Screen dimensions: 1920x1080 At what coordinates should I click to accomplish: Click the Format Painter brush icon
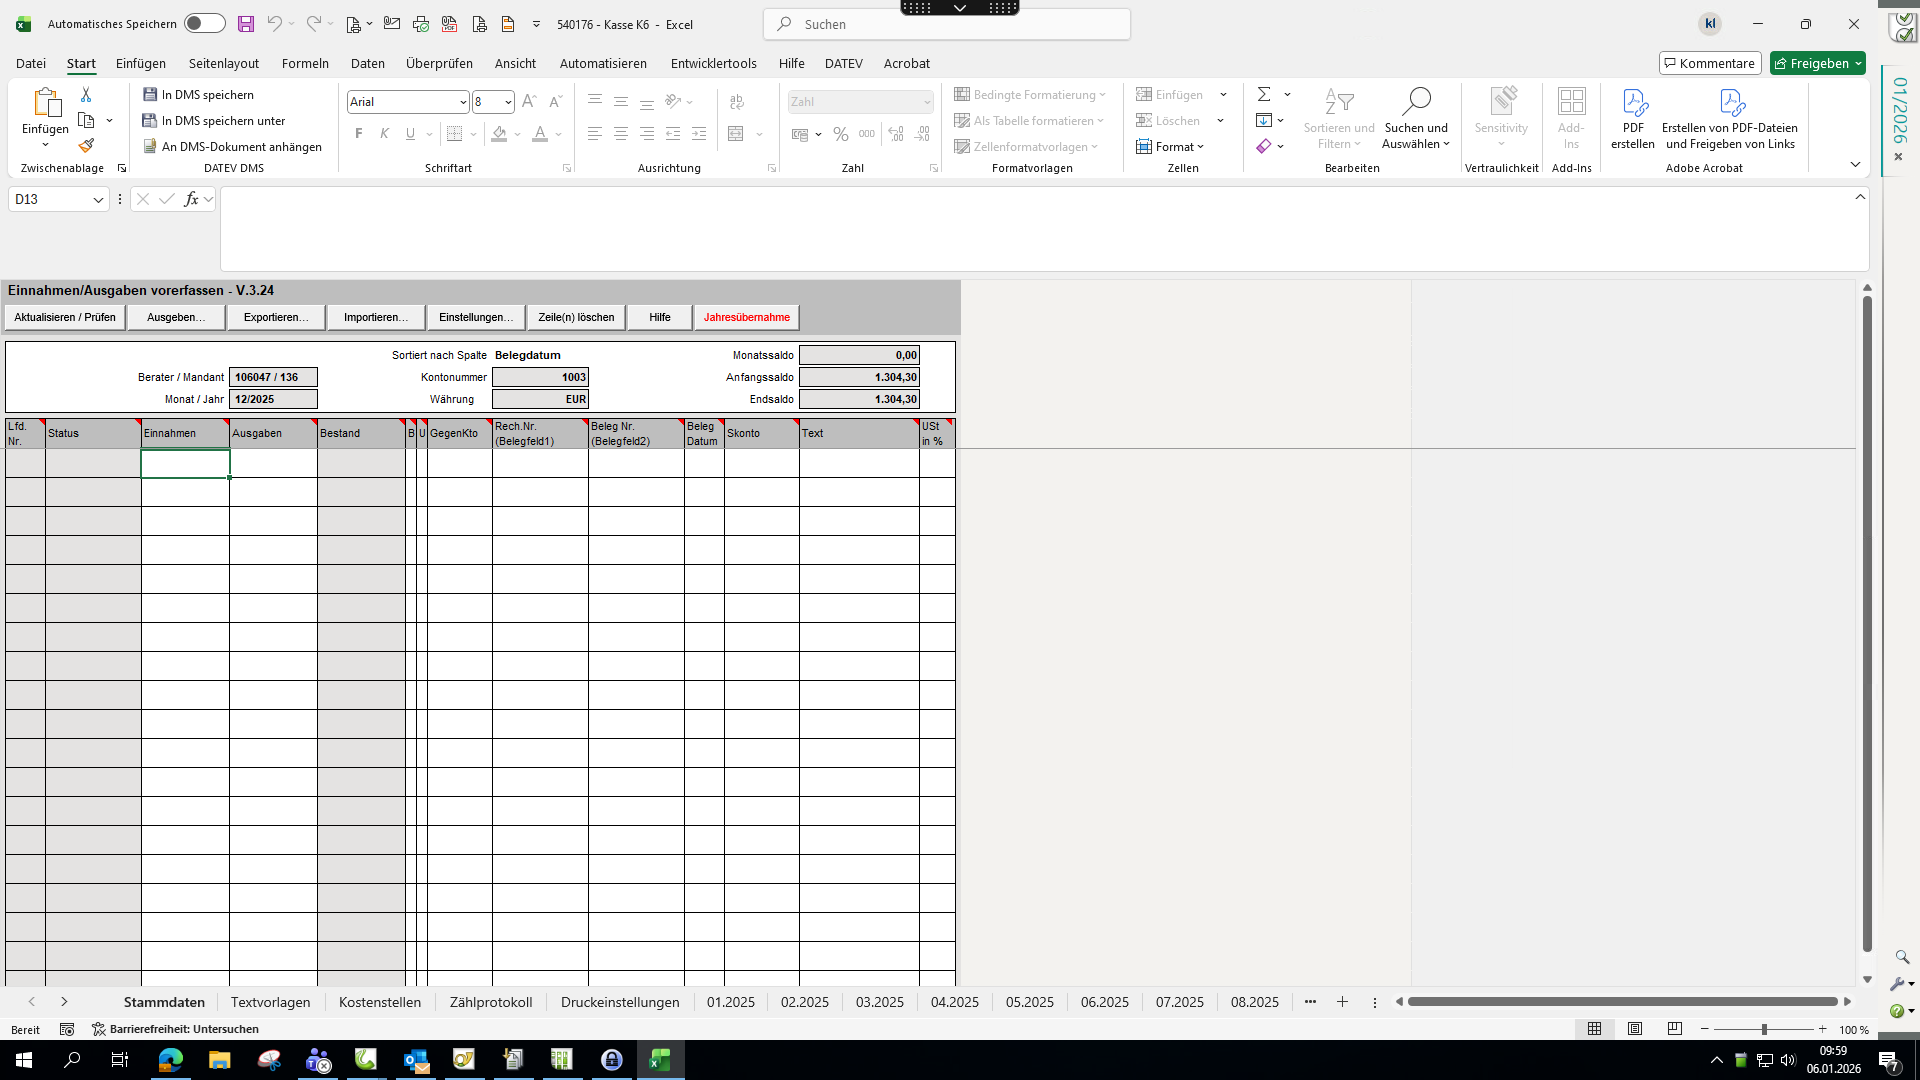coord(86,146)
